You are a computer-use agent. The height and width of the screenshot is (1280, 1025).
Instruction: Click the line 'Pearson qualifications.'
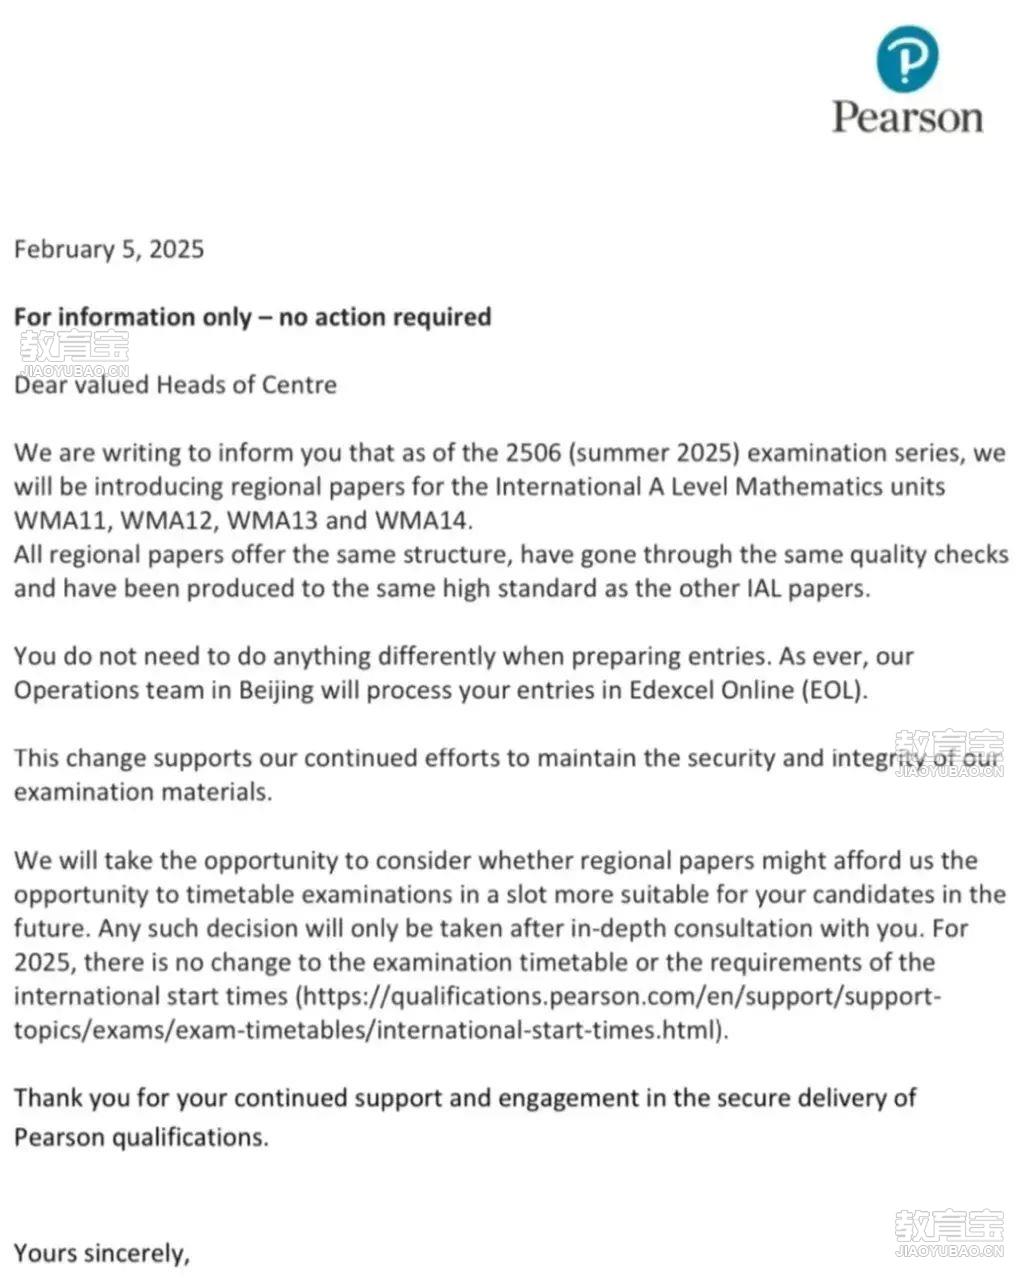tap(141, 1137)
